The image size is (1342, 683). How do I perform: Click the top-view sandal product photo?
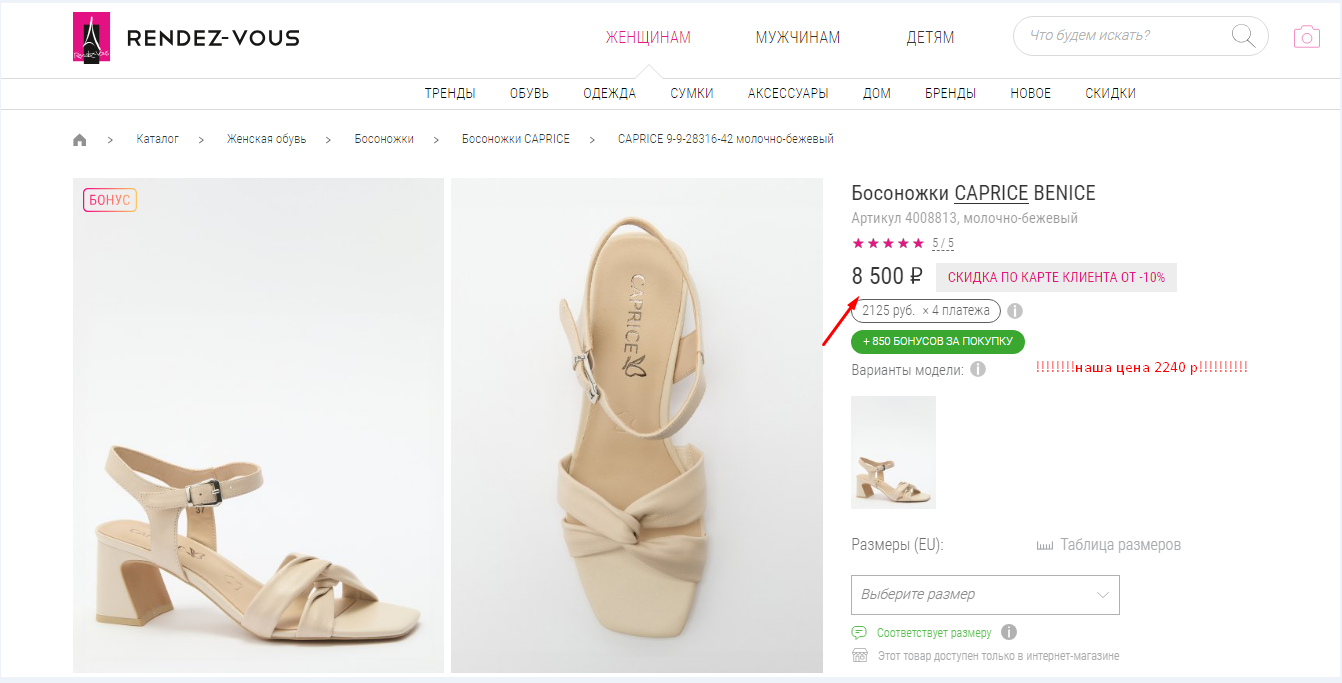[x=637, y=425]
